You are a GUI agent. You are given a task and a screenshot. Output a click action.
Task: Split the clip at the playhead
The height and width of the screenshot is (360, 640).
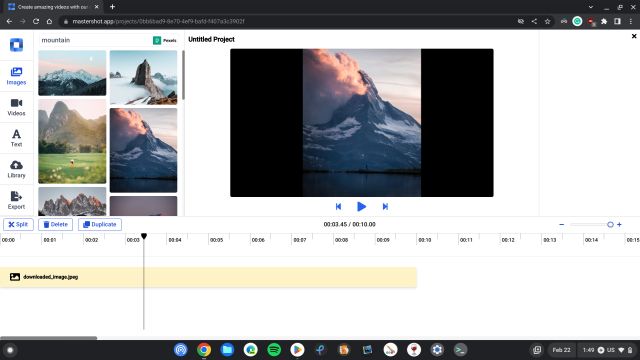(18, 224)
